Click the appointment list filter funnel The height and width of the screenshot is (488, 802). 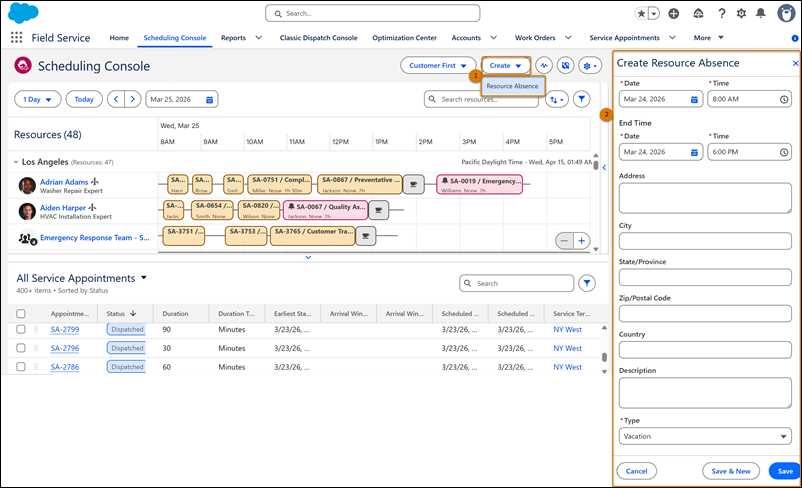(587, 283)
